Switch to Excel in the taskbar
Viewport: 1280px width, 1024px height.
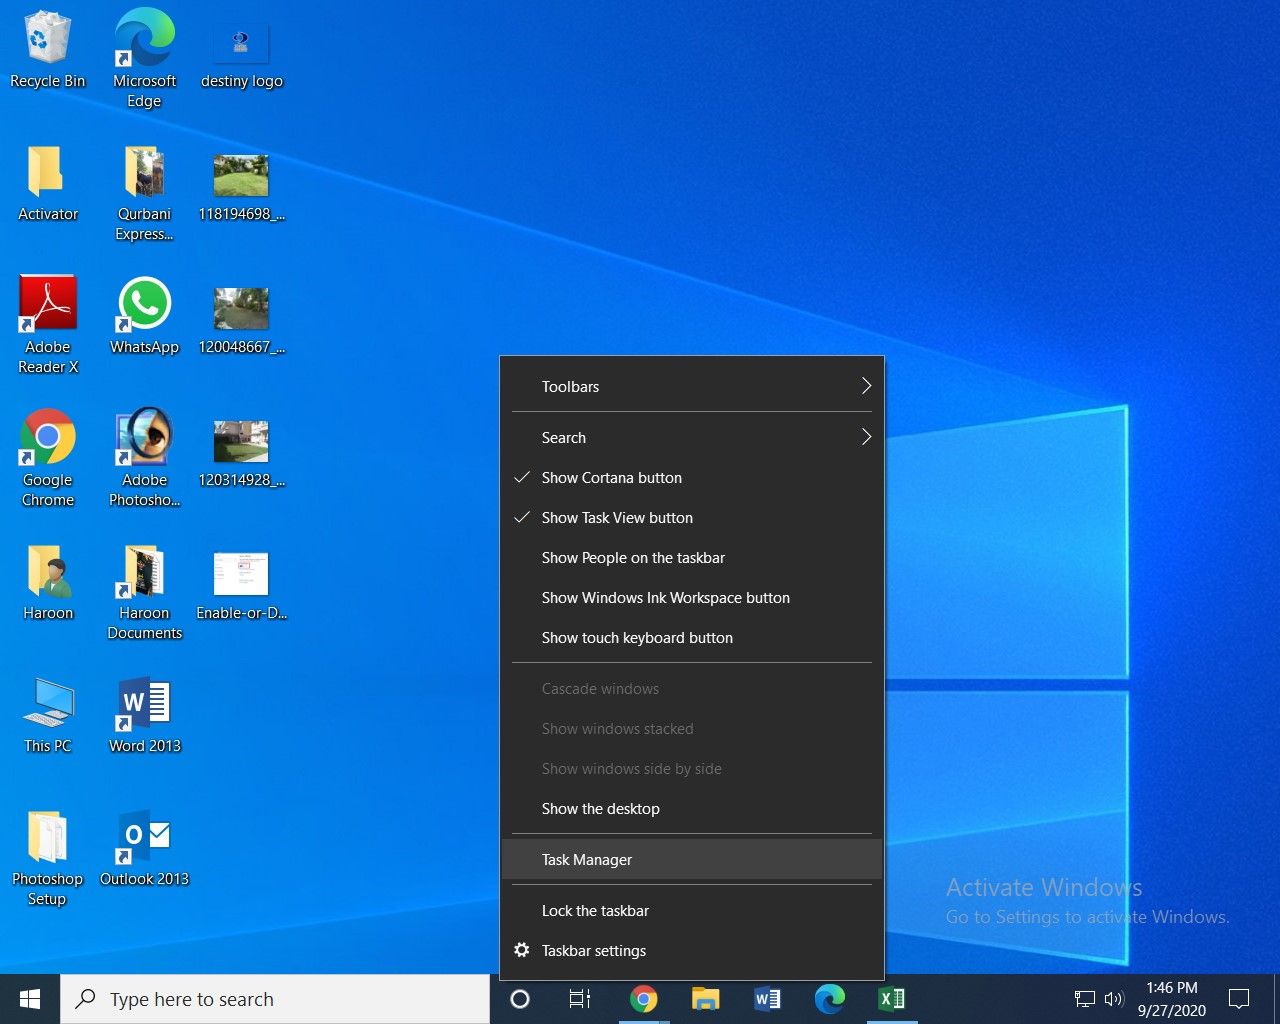(891, 999)
